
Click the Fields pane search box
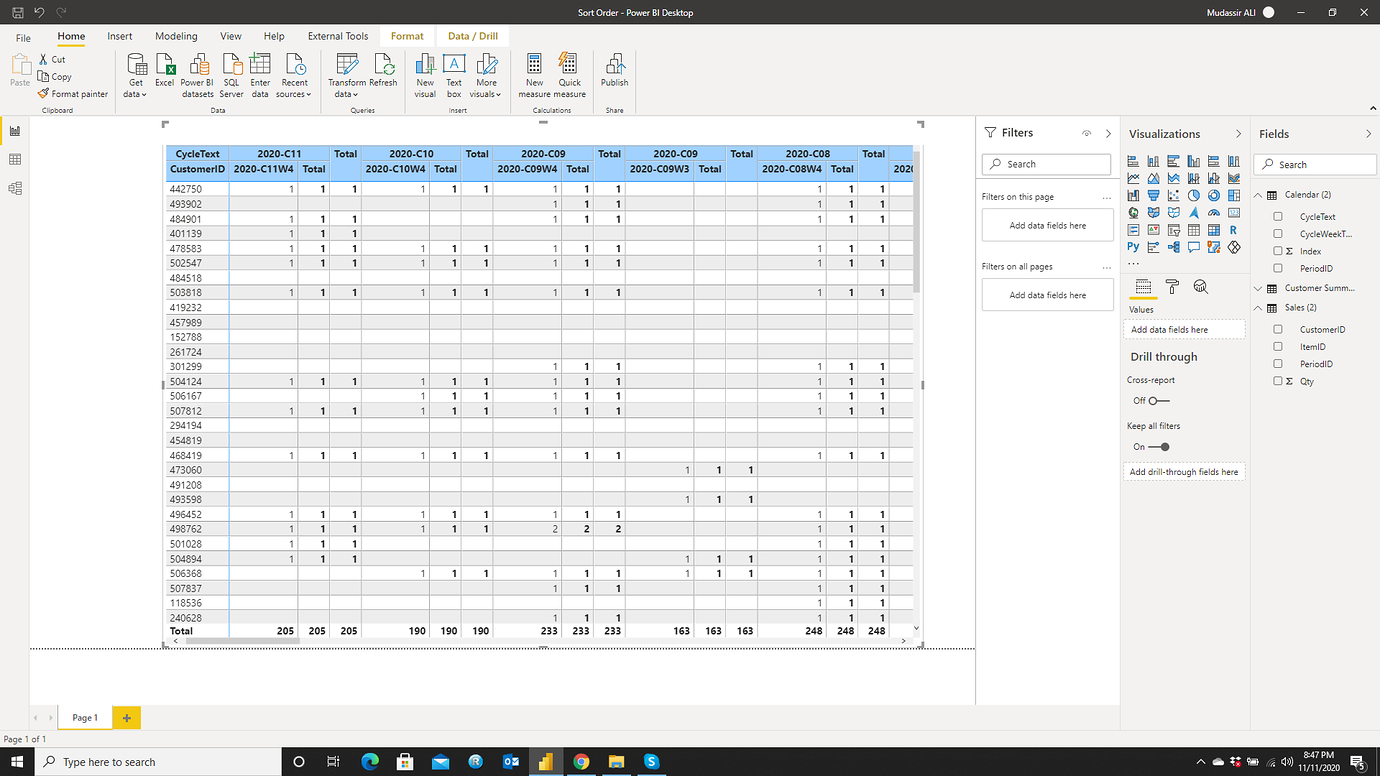pyautogui.click(x=1314, y=164)
